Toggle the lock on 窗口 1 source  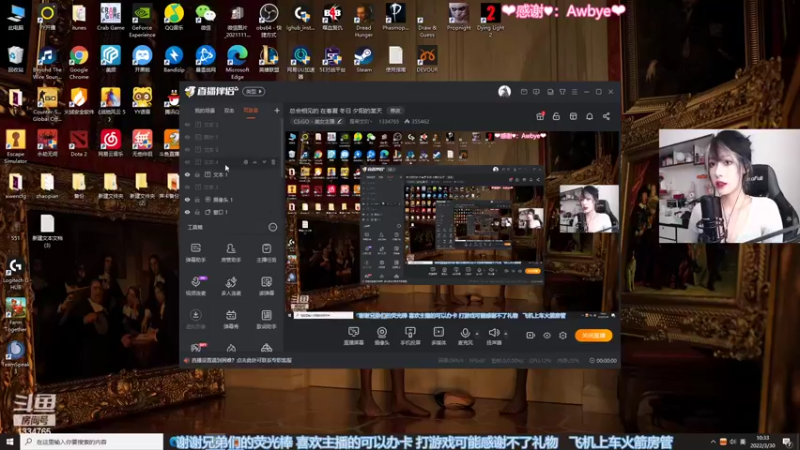(x=197, y=212)
